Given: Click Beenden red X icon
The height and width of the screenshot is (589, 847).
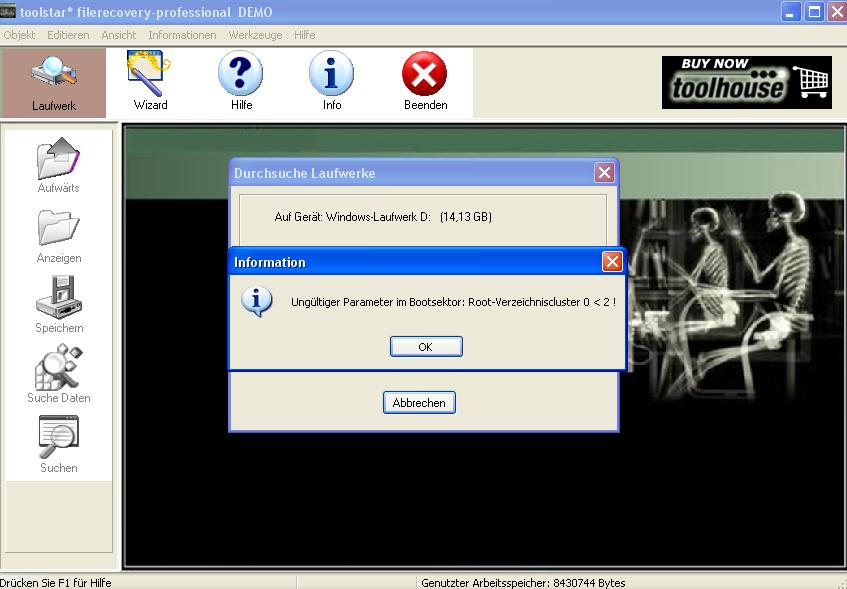Looking at the screenshot, I should (425, 81).
